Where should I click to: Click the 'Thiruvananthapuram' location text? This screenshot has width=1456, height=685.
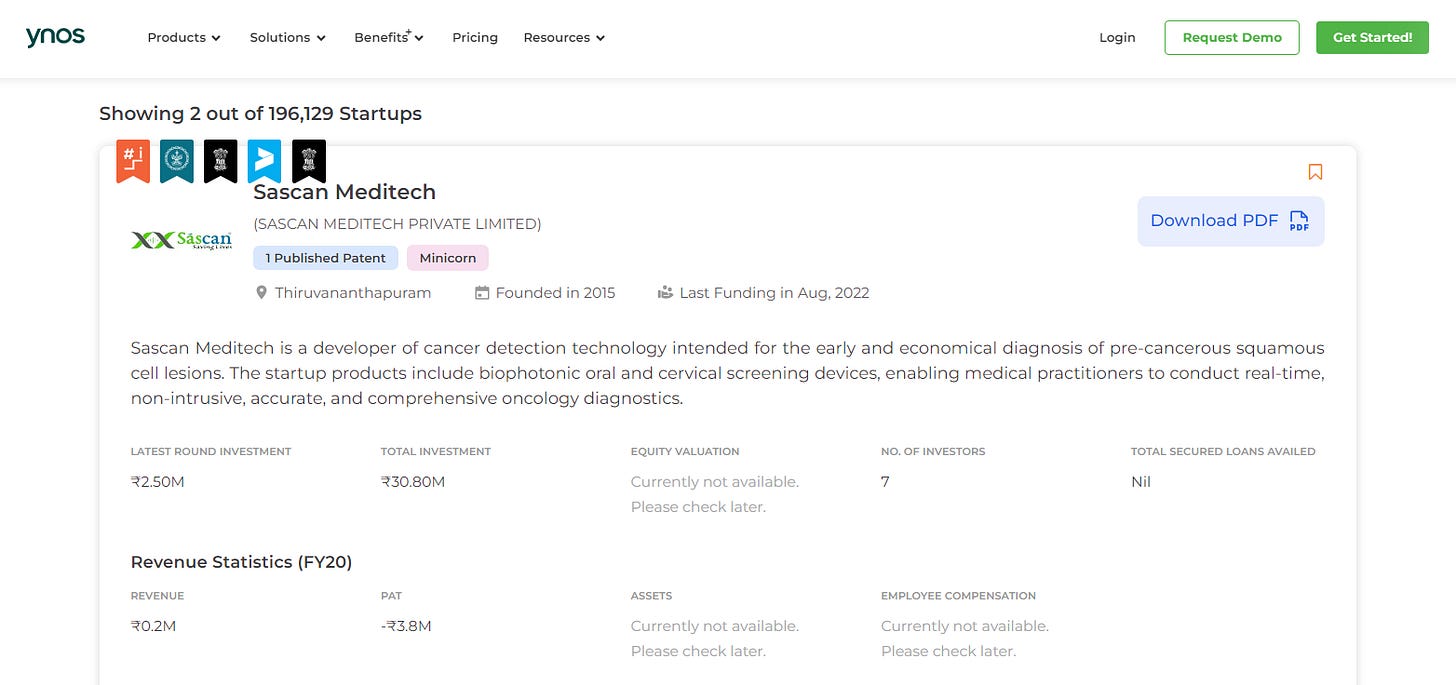(x=353, y=293)
